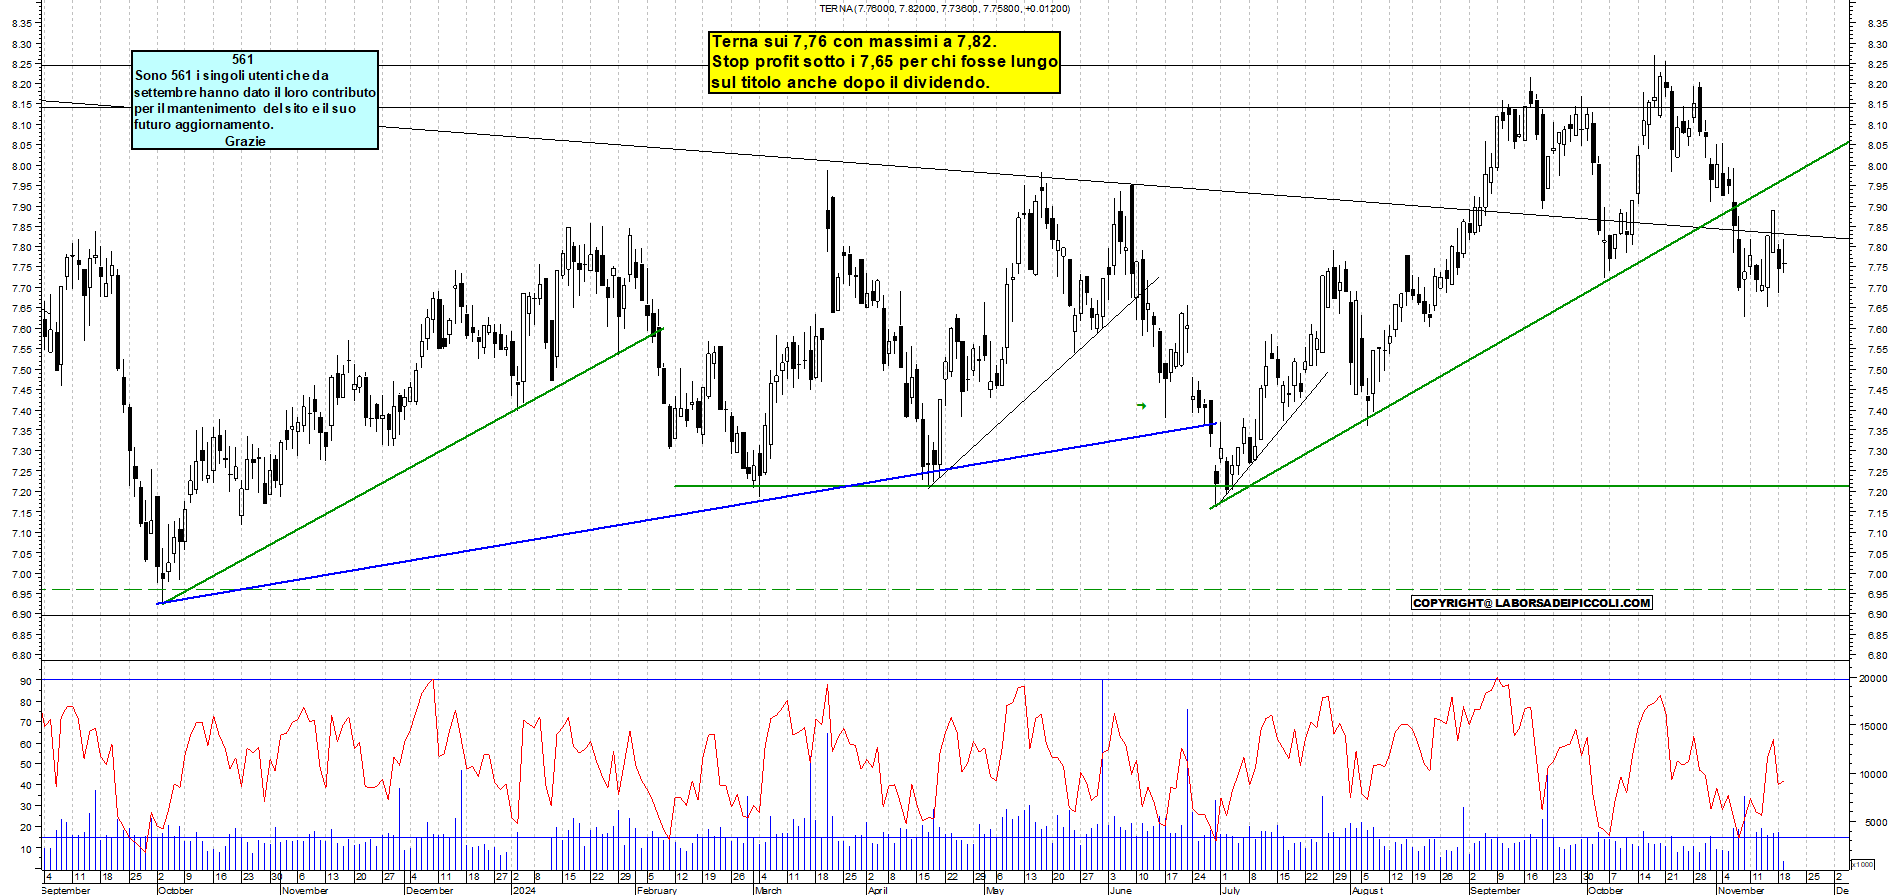Select 'Sono 561 i singoli utenti che da' line
This screenshot has width=1890, height=895.
(x=231, y=75)
